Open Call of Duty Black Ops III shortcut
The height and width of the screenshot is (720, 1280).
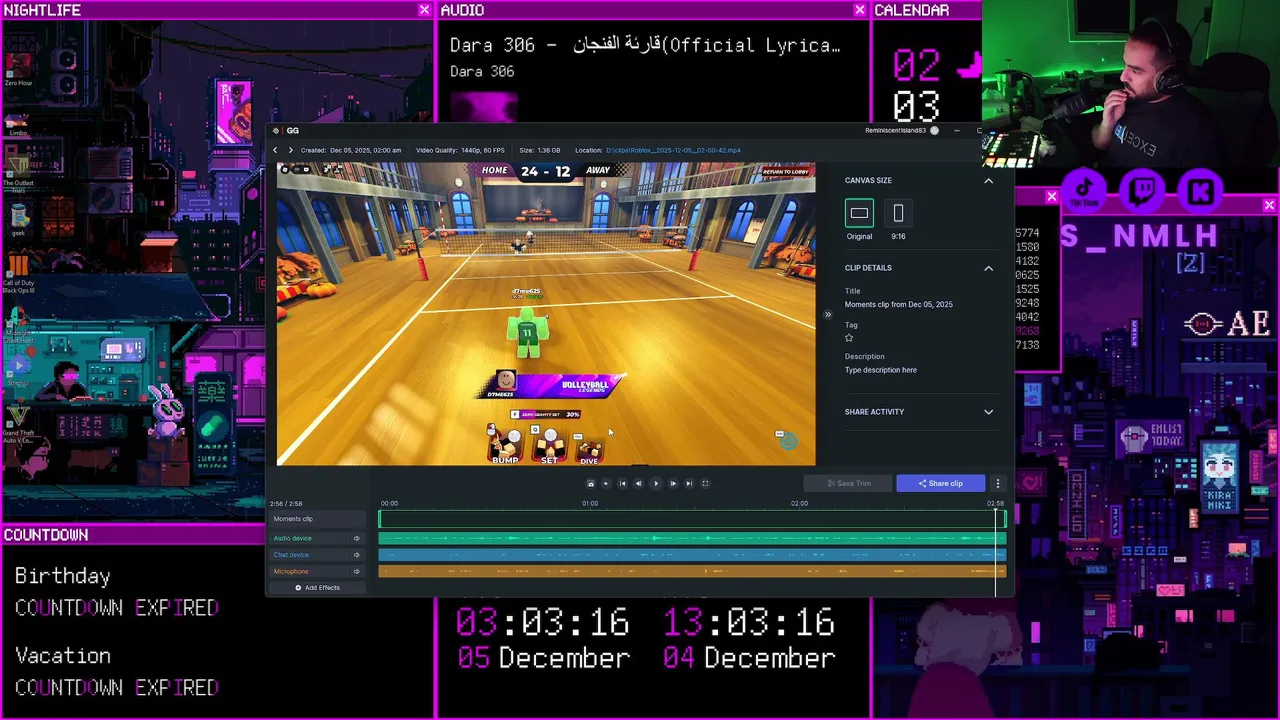18,273
